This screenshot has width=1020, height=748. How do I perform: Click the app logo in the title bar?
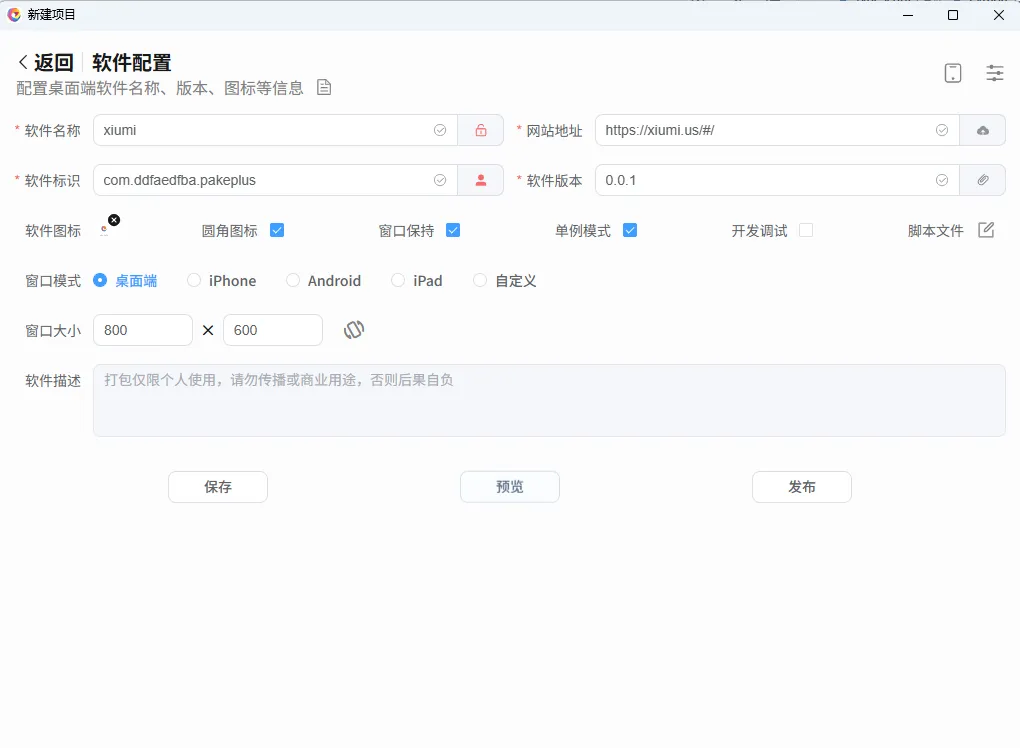pyautogui.click(x=14, y=14)
